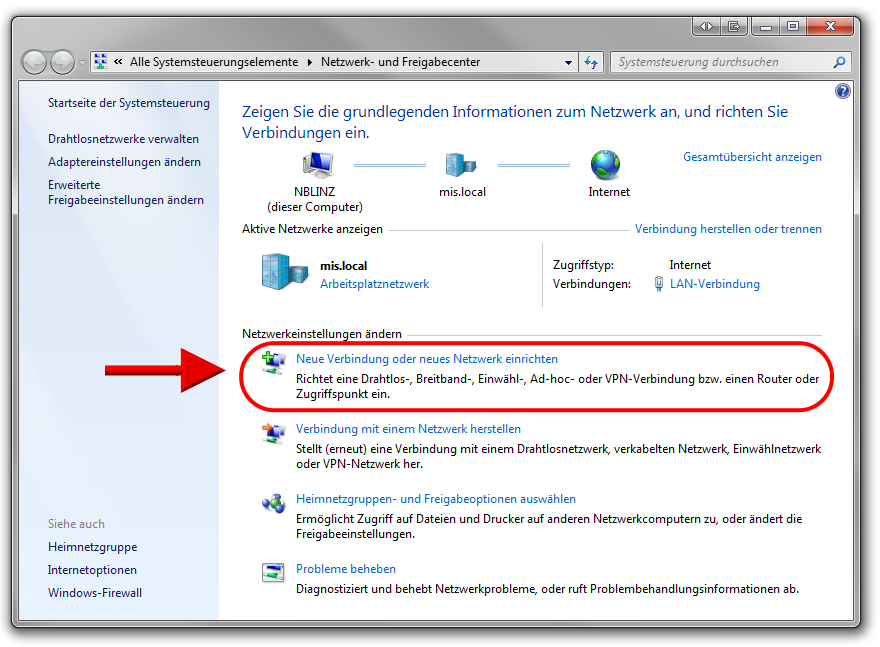880x647 pixels.
Task: Click Gesamtübersicht anzeigen link
Action: (752, 157)
